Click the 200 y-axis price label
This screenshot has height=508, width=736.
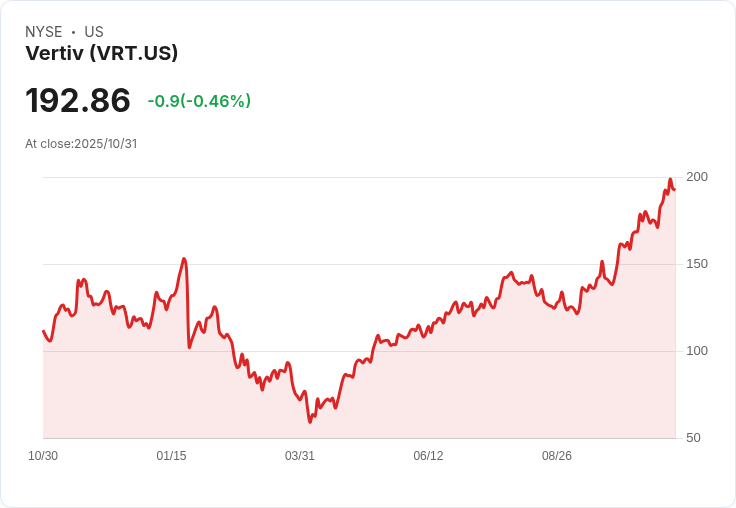pyautogui.click(x=697, y=177)
